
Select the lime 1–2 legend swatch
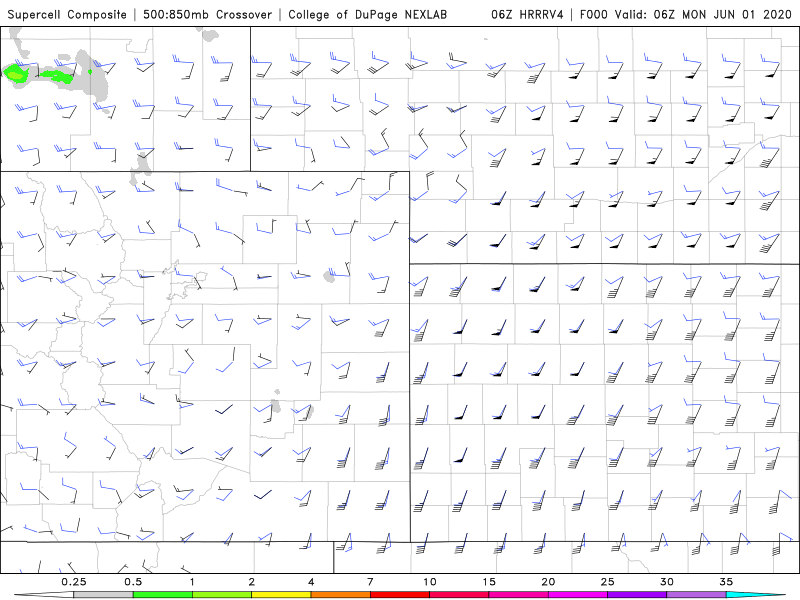[x=222, y=595]
